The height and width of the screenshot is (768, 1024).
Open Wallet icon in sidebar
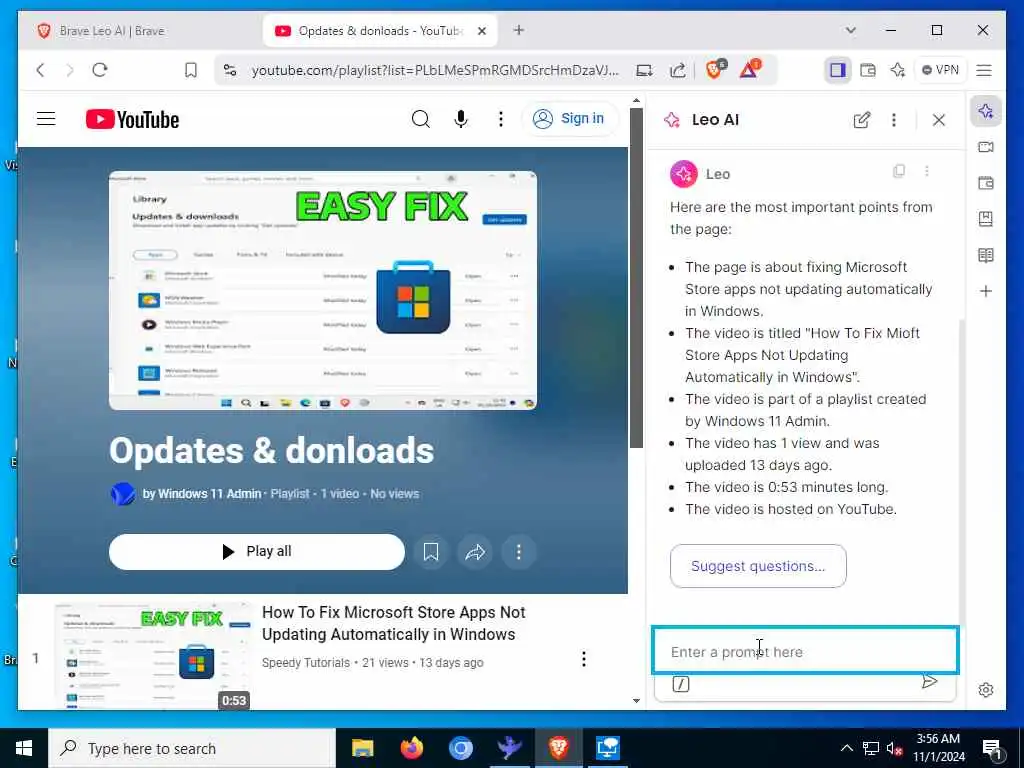[986, 183]
